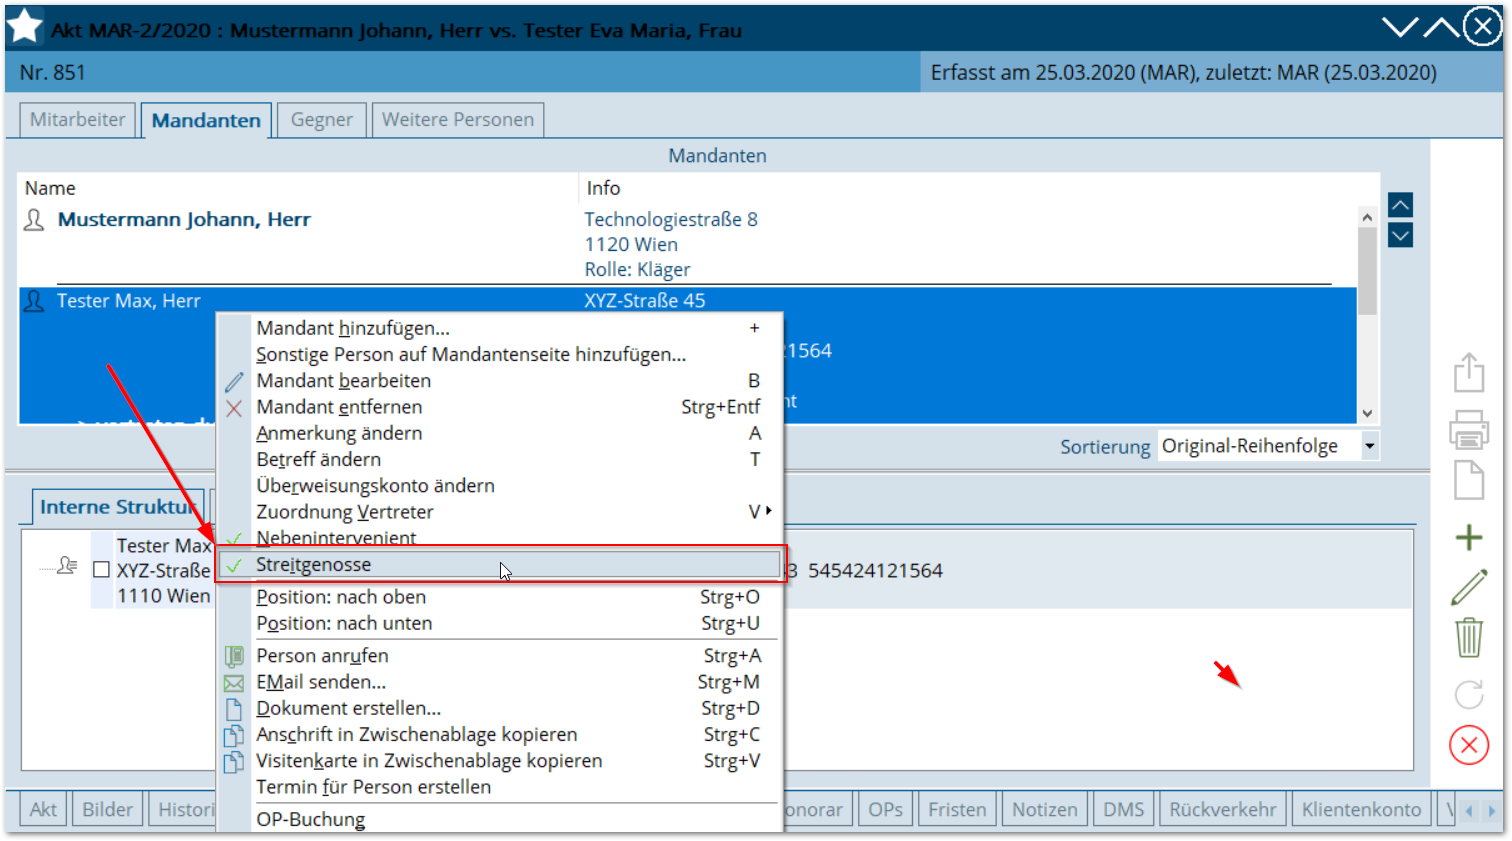
Task: Open the Notizen bottom tab
Action: pyautogui.click(x=1045, y=809)
